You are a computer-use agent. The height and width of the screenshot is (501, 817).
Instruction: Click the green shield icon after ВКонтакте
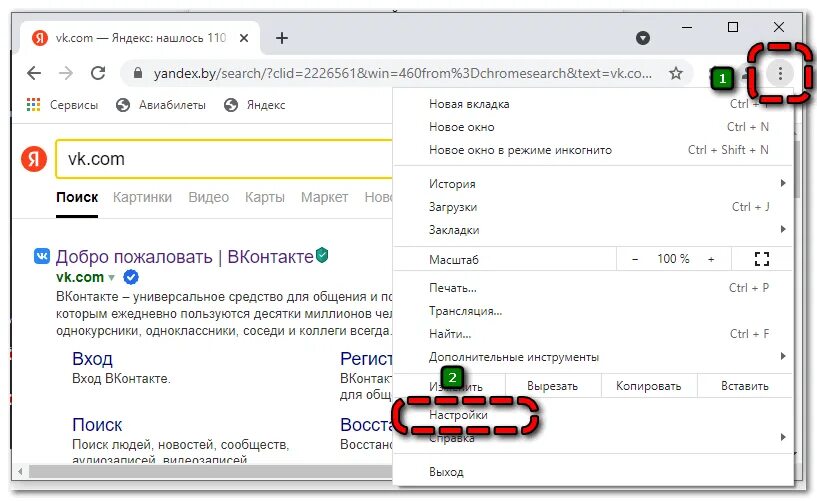click(322, 255)
